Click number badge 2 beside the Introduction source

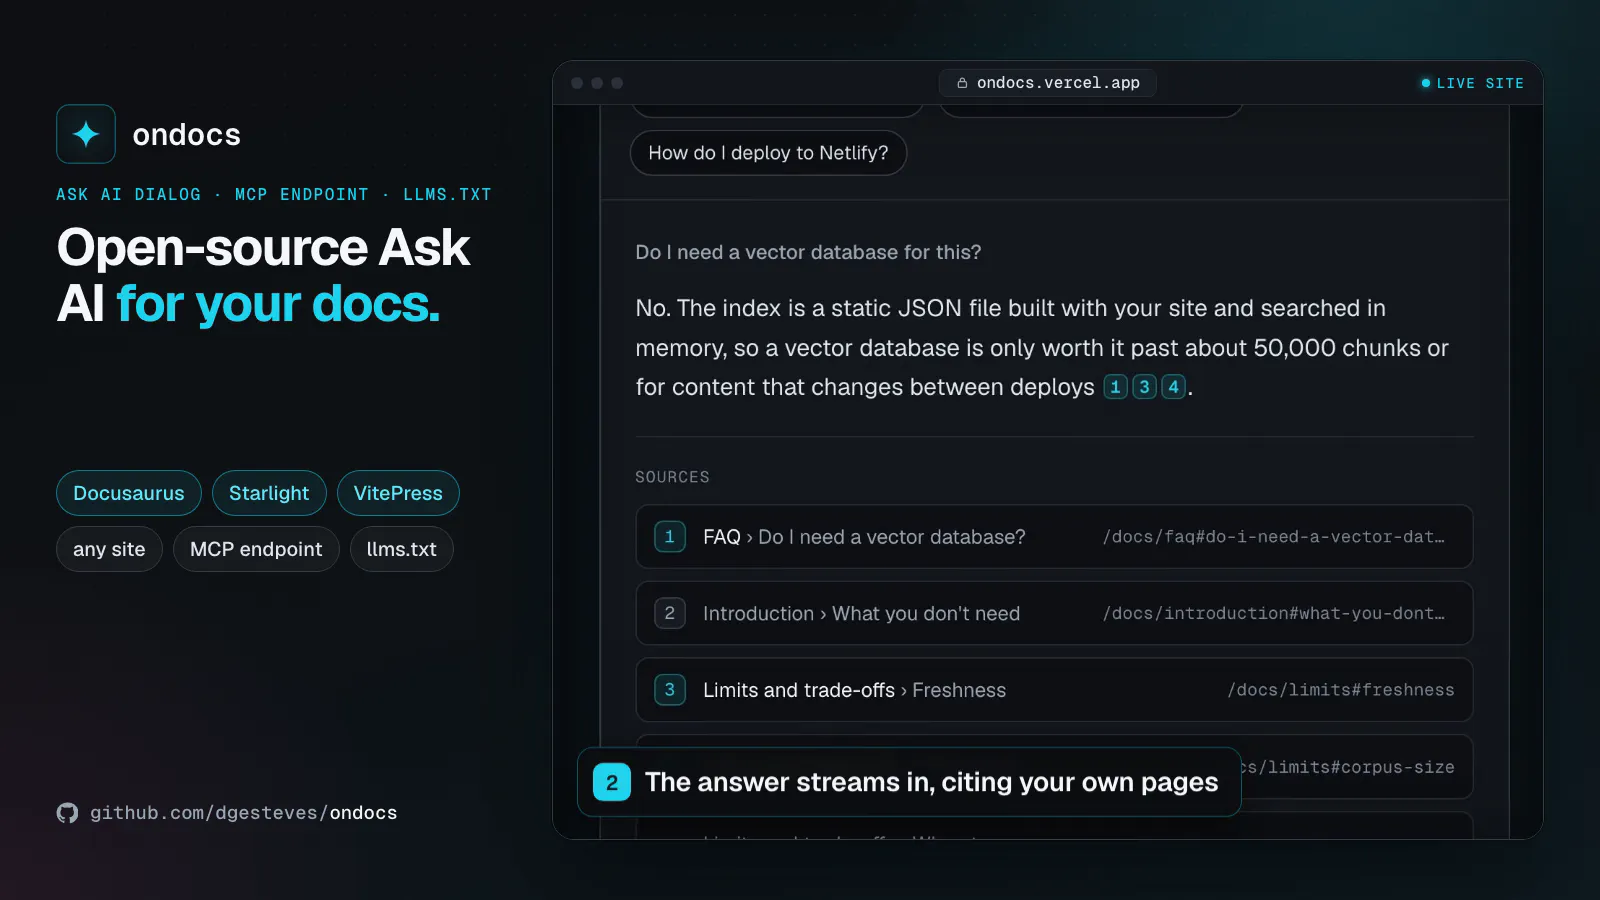point(670,613)
